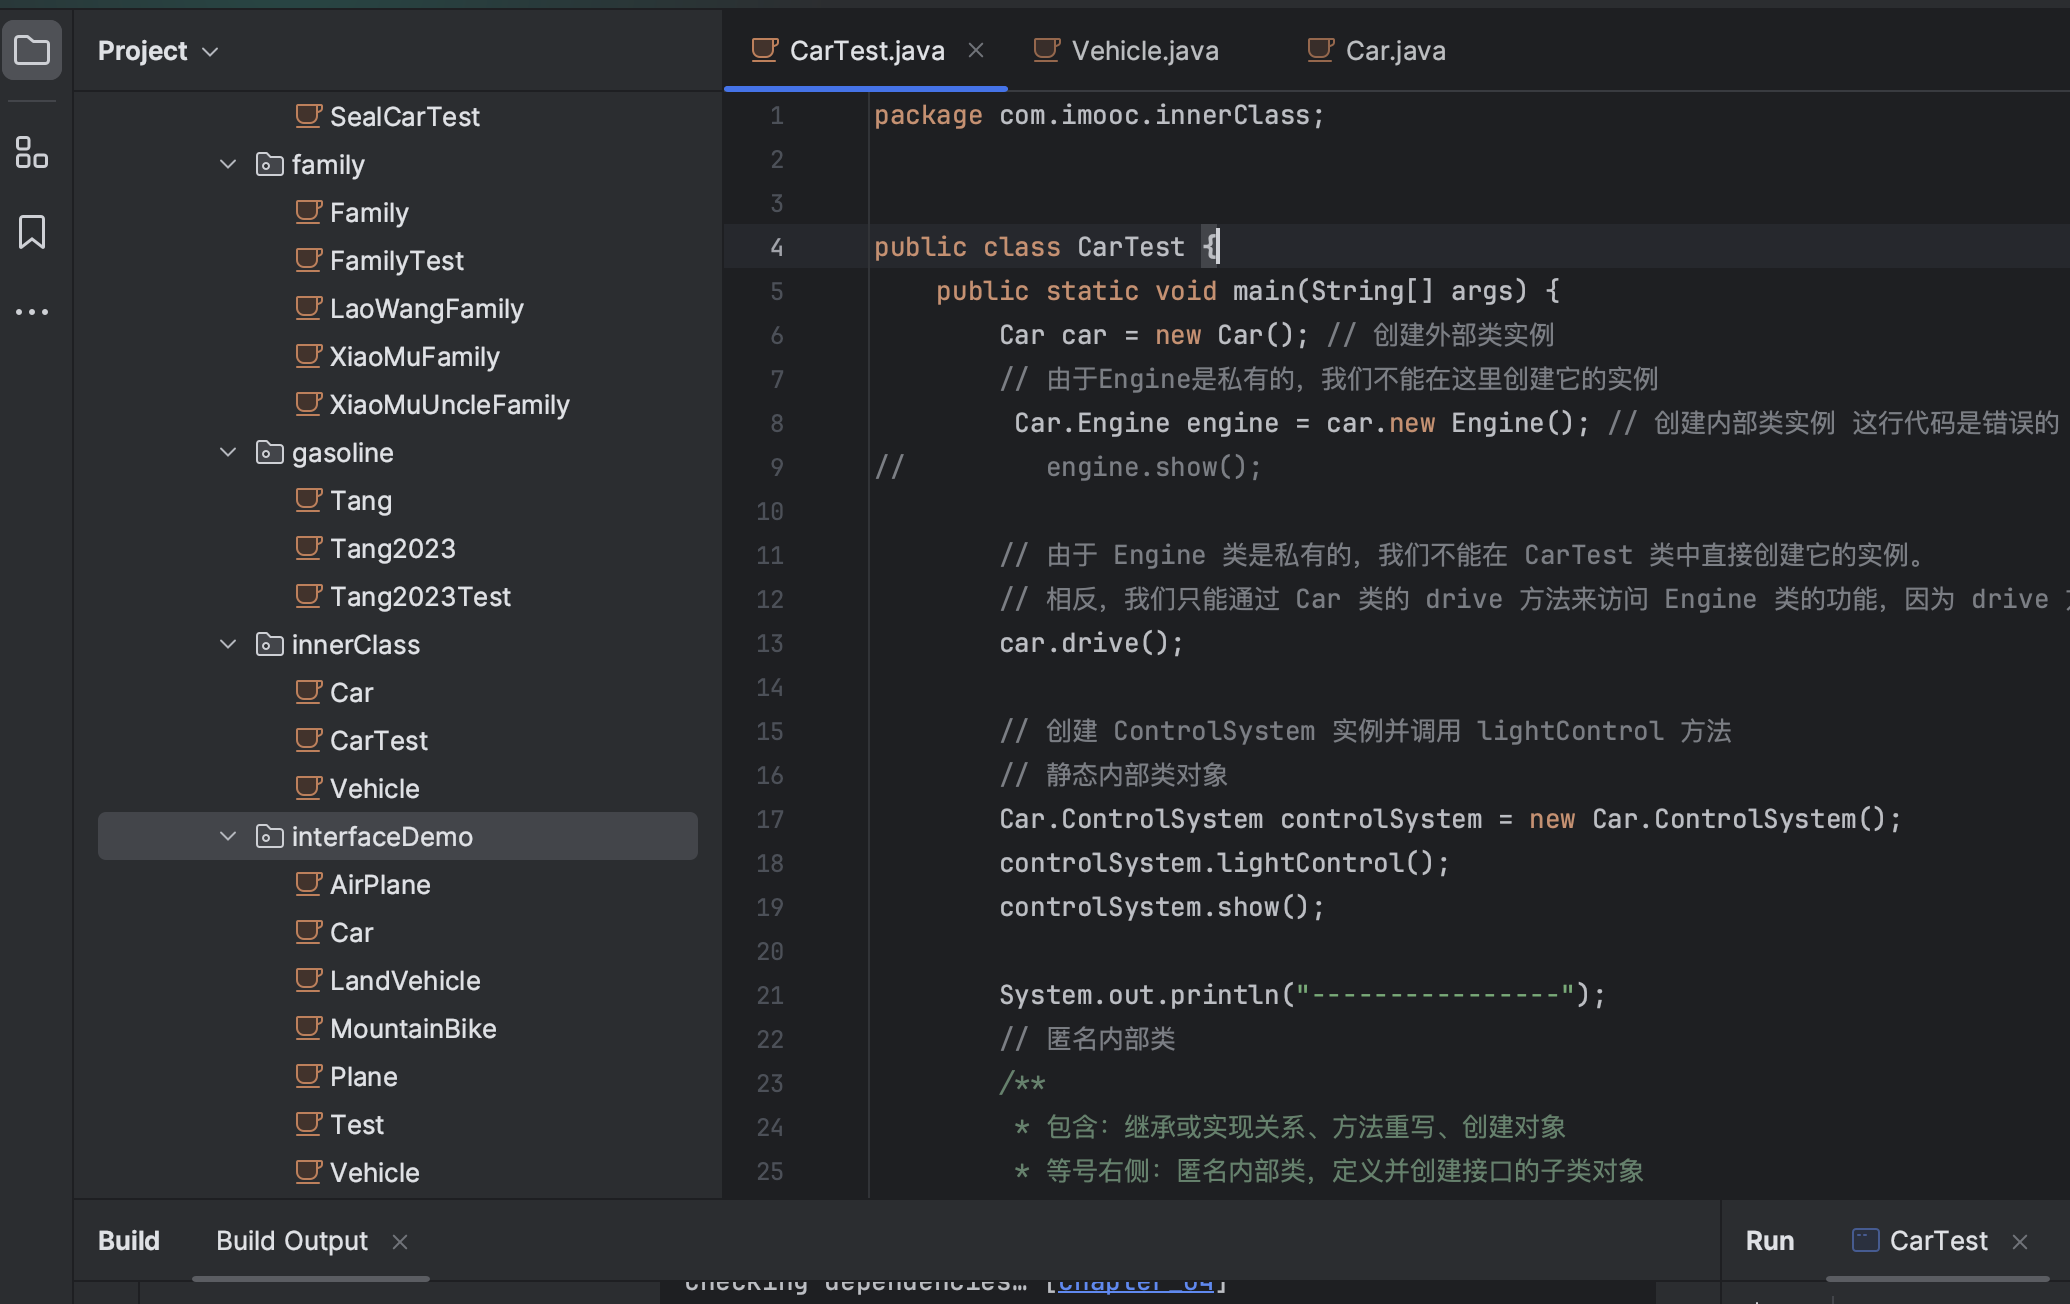Open the Project view dropdown
Image resolution: width=2070 pixels, height=1304 pixels.
click(158, 51)
